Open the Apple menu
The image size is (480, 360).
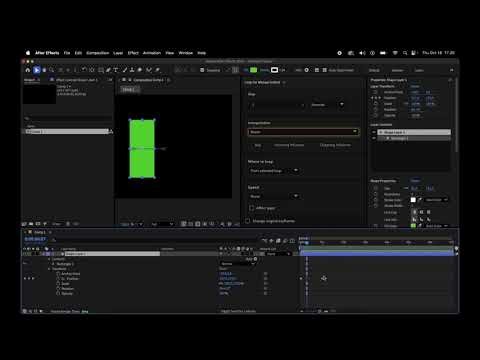pyautogui.click(x=28, y=53)
